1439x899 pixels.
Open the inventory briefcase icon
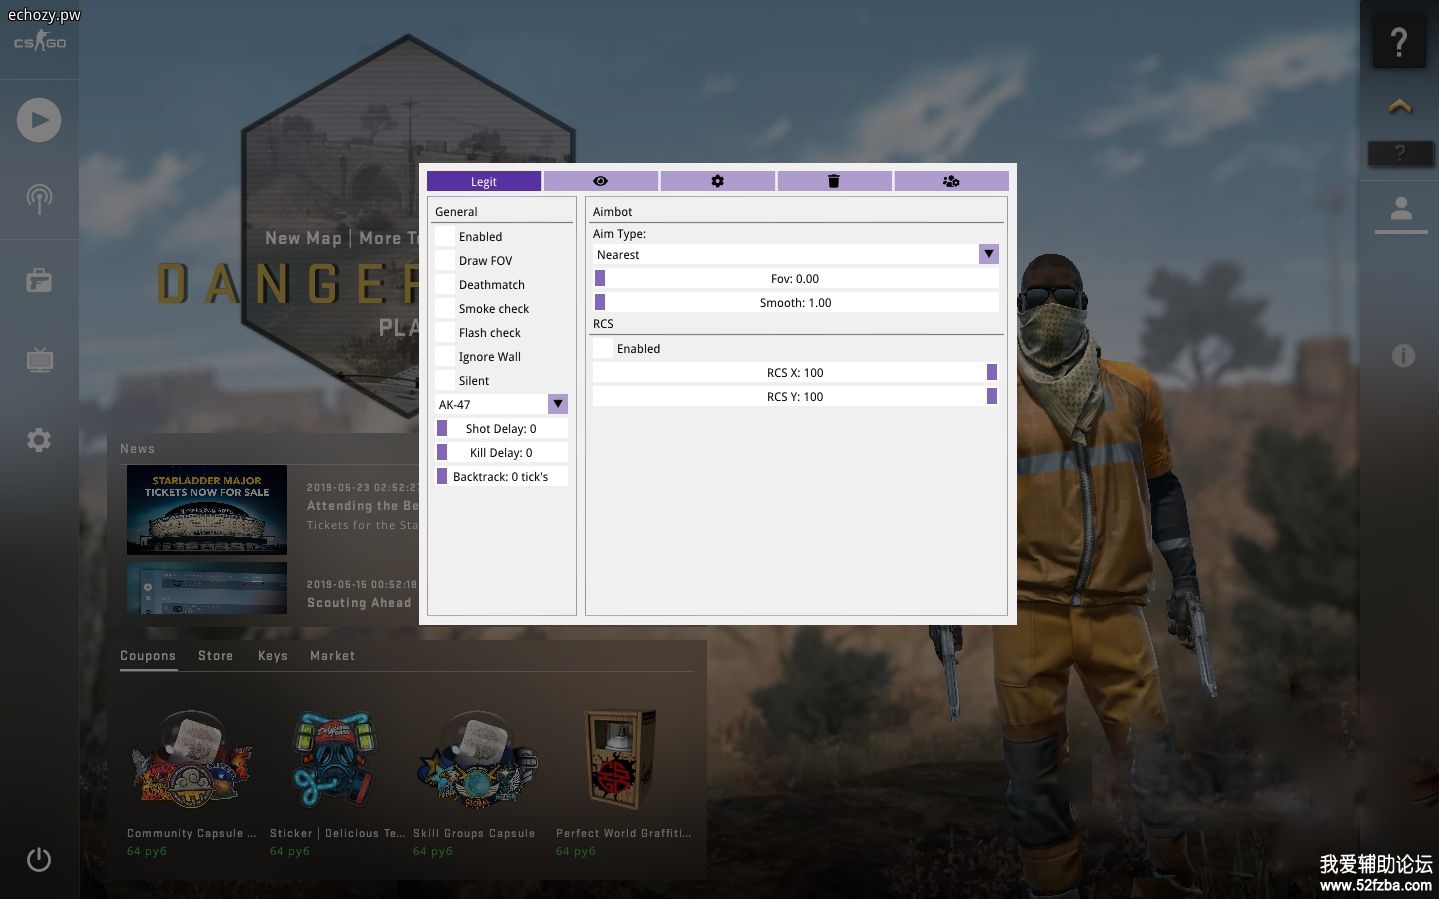pyautogui.click(x=39, y=280)
